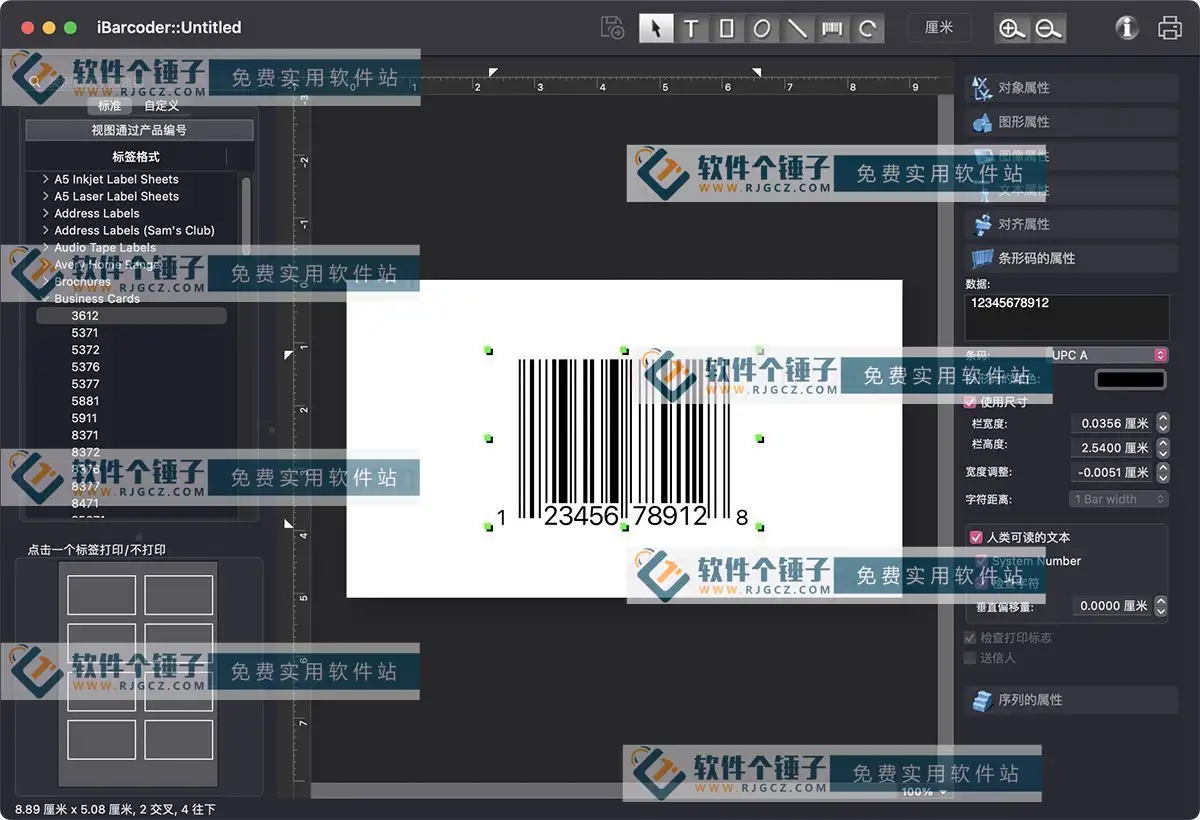Click the printer icon to print
Image resolution: width=1200 pixels, height=820 pixels.
coord(1170,28)
